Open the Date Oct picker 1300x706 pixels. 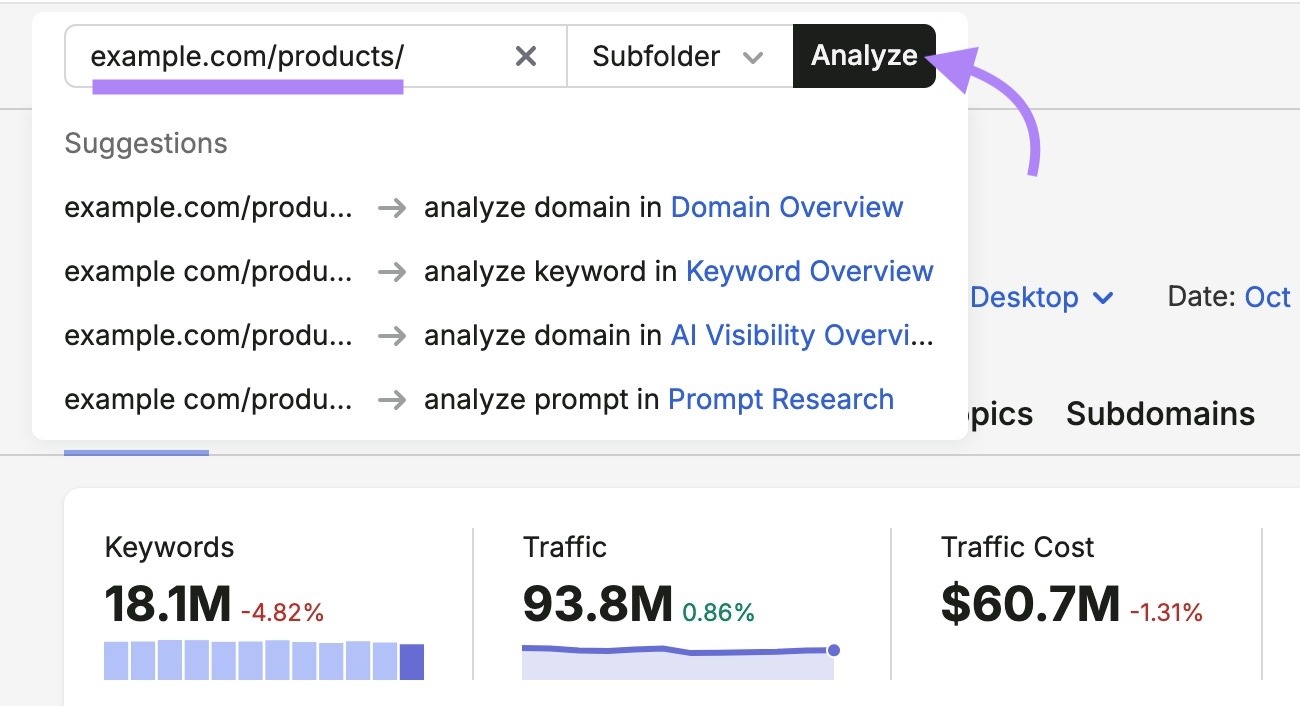point(1268,297)
